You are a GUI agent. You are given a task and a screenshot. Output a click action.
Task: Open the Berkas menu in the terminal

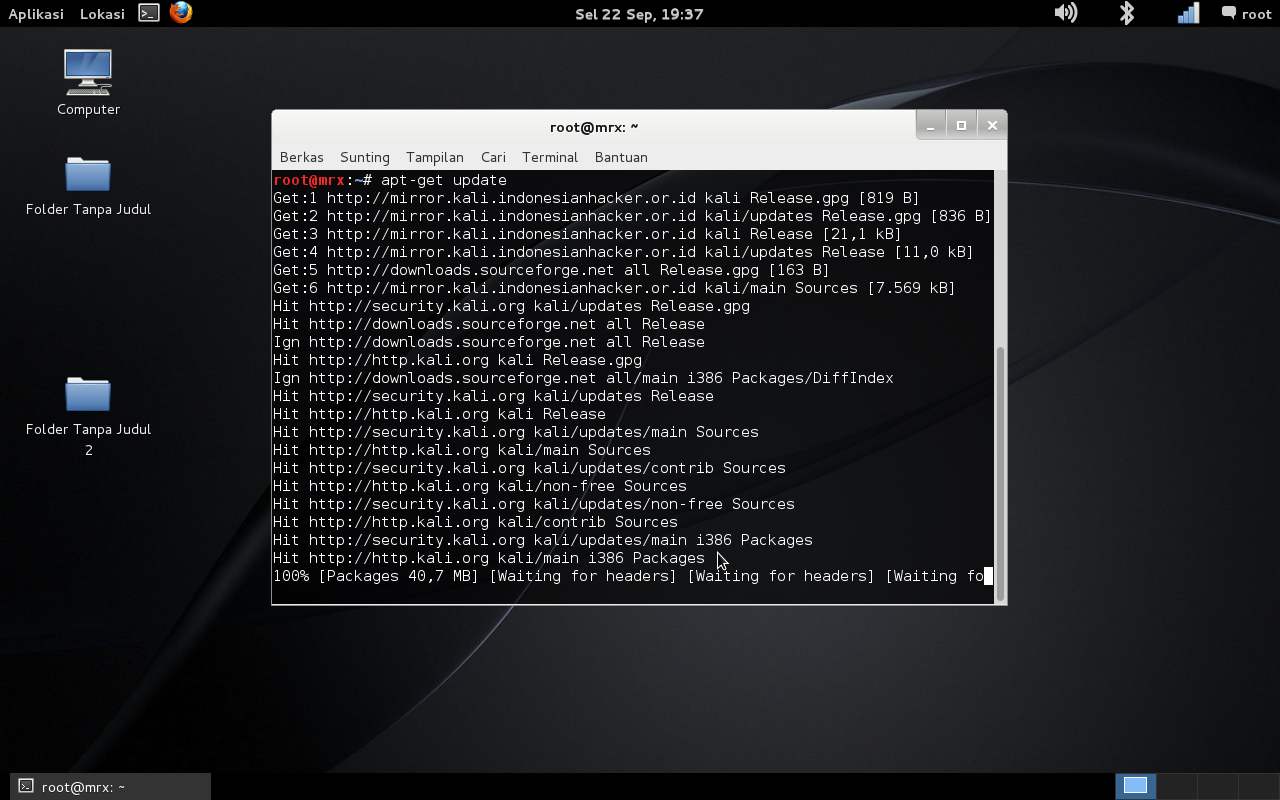[302, 157]
